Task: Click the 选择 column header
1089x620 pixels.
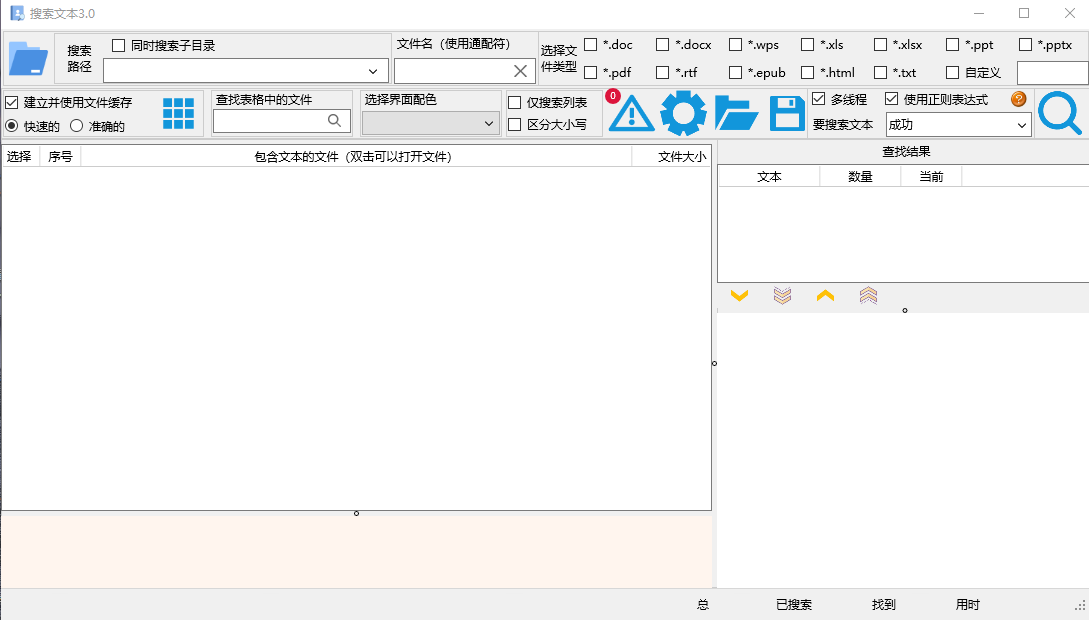Action: pos(20,157)
